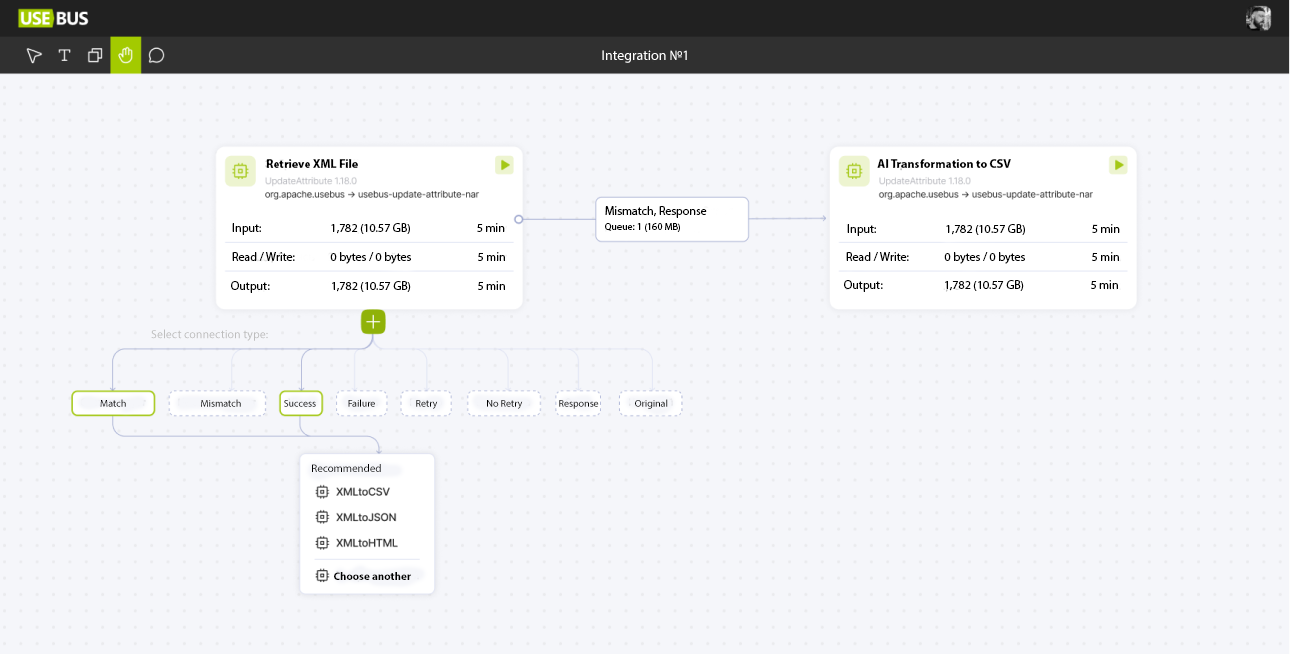This screenshot has width=1290, height=654.
Task: Activate the Hand pan tool
Action: (126, 55)
